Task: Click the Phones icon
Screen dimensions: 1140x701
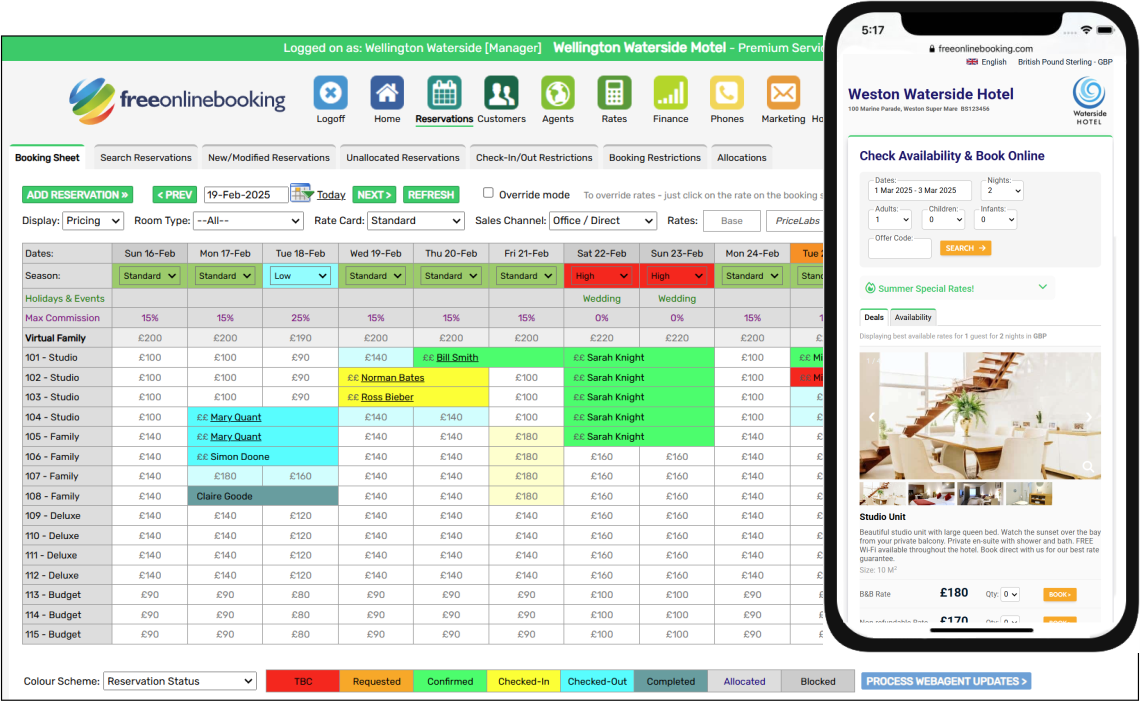Action: pyautogui.click(x=727, y=93)
